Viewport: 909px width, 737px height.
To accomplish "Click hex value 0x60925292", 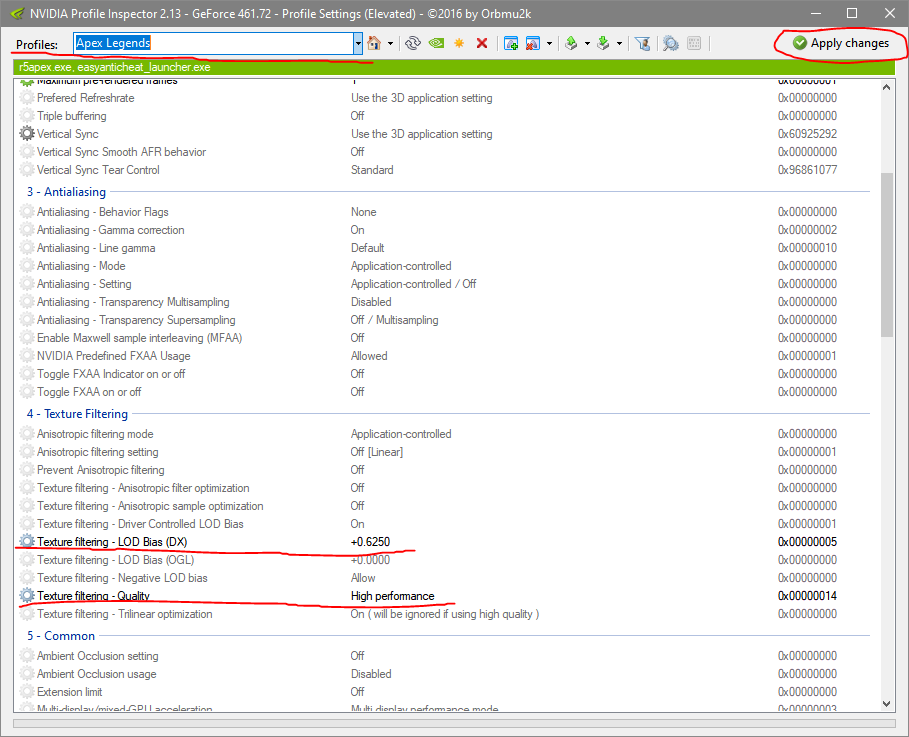I will pyautogui.click(x=808, y=134).
